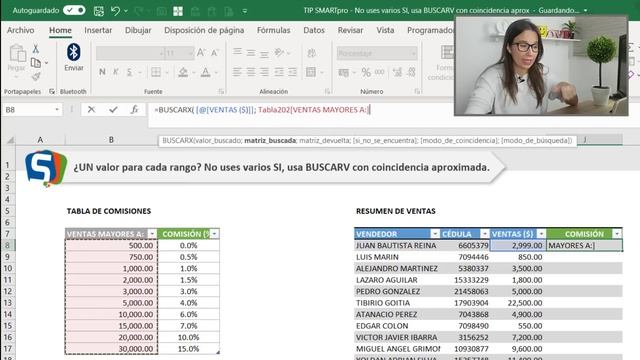Open the number format Porcentaje dropdown
Viewport: 640px width, 360px height.
click(413, 53)
